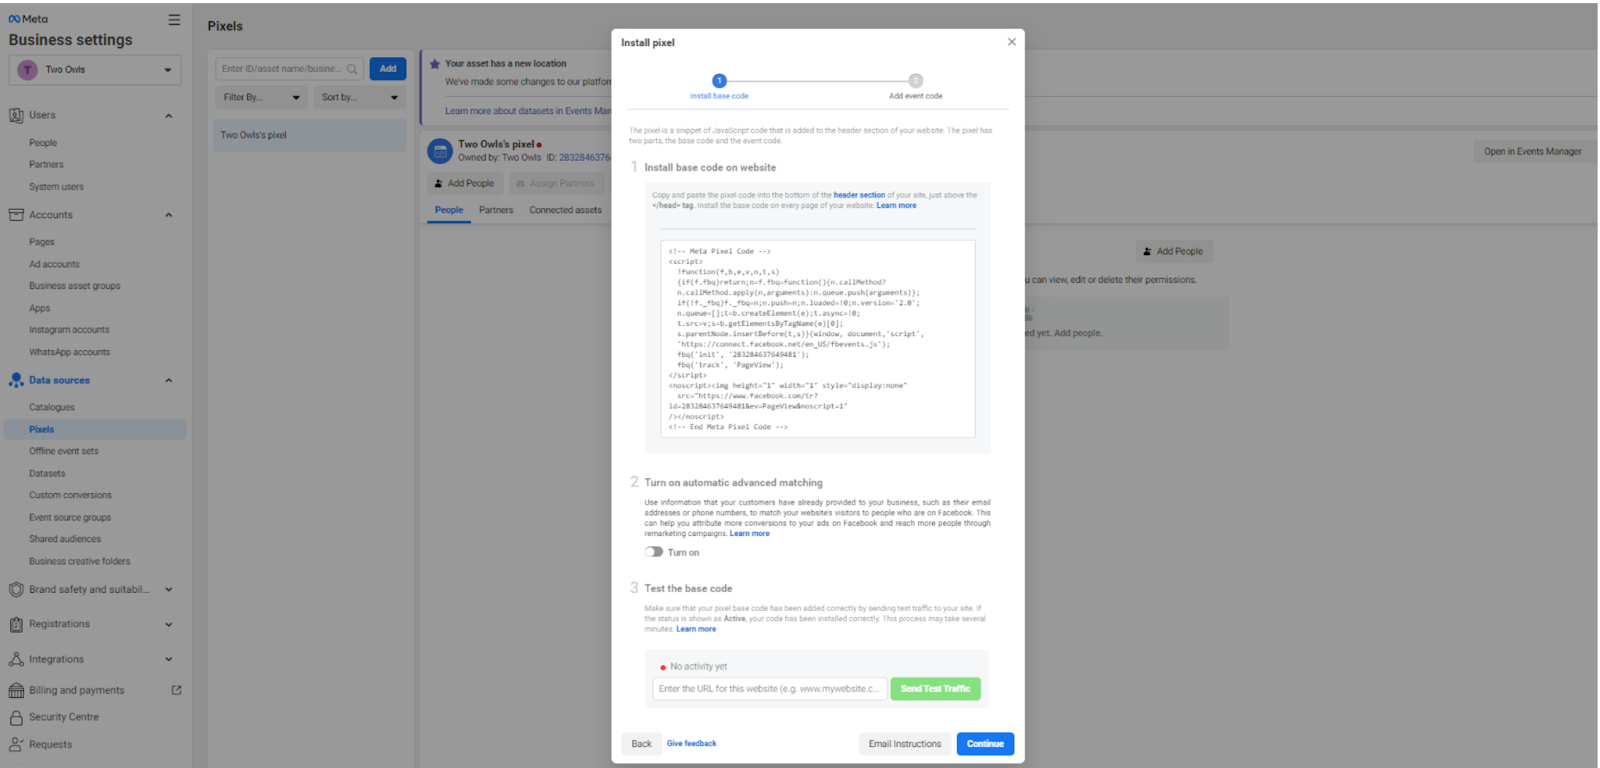
Task: Click the Brand safety shield icon
Action: pos(16,590)
